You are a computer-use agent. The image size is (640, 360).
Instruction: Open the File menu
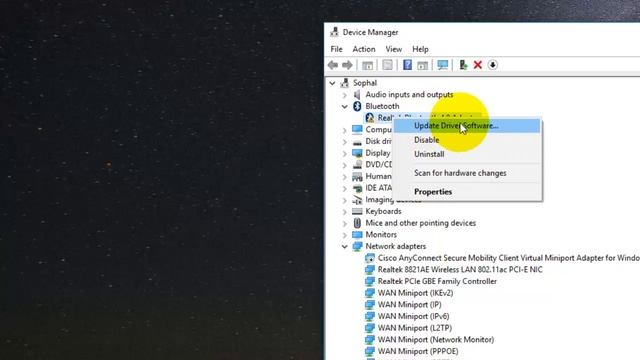336,49
